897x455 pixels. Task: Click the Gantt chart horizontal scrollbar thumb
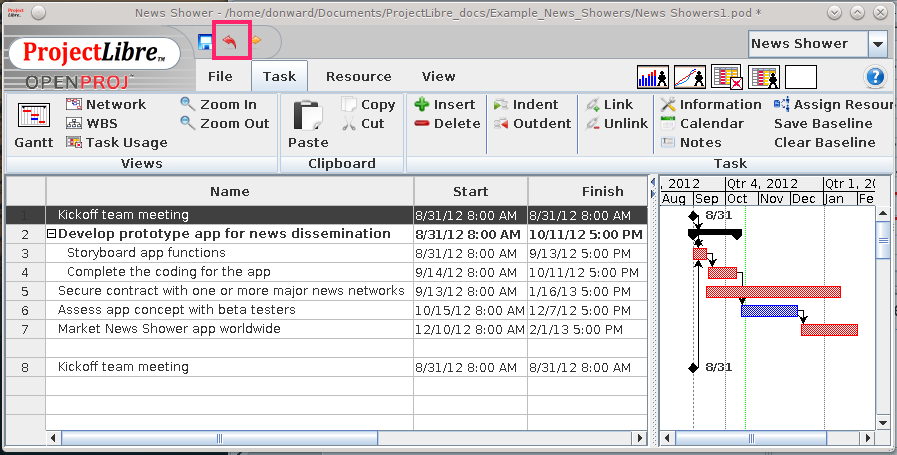point(751,438)
